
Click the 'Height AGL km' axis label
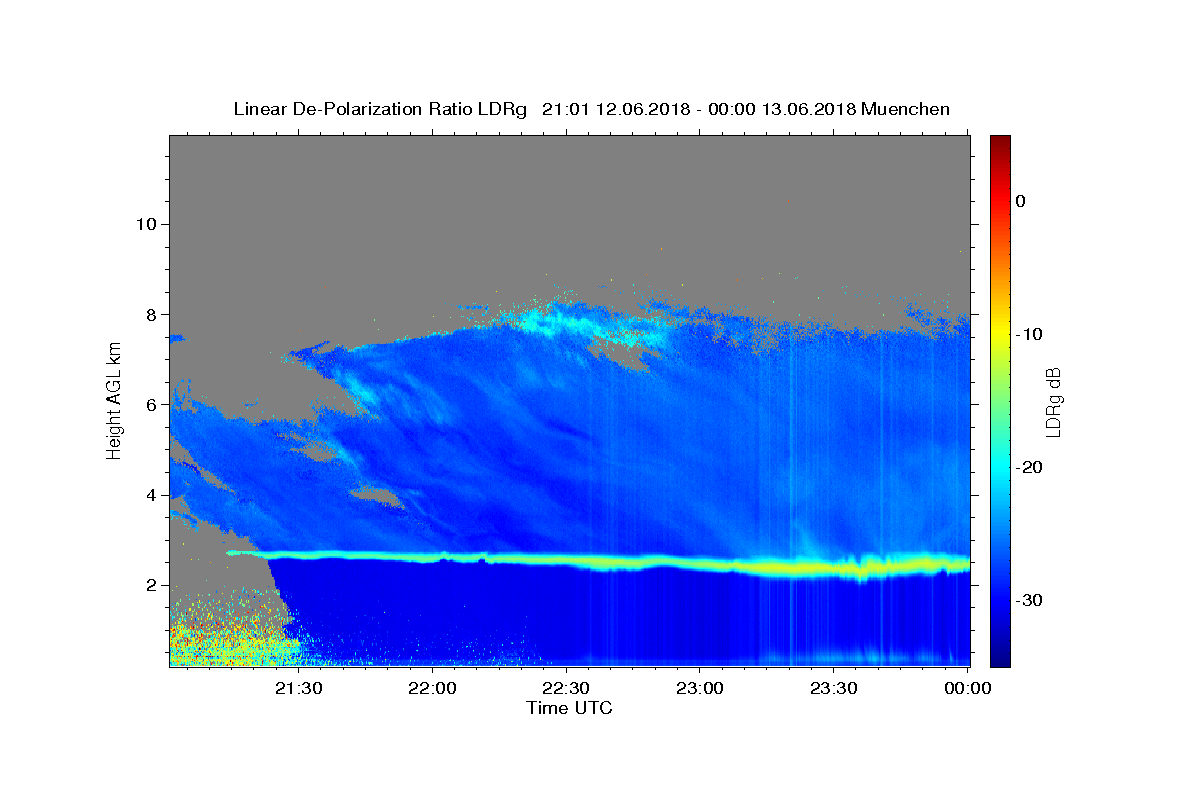click(x=115, y=399)
